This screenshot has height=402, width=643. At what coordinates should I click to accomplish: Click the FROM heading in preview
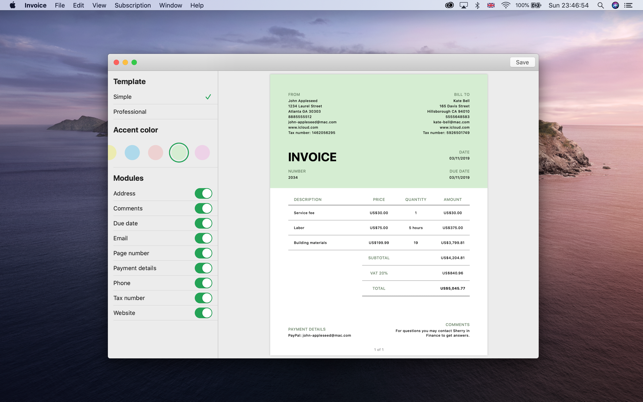294,94
